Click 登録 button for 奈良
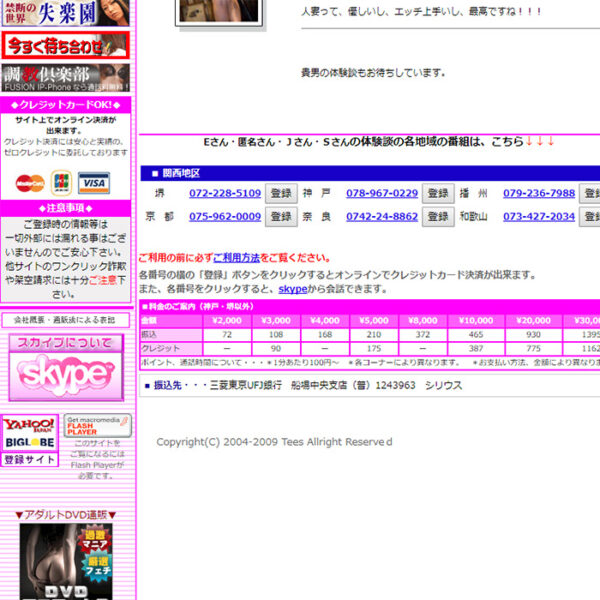The image size is (600, 600). 438,217
